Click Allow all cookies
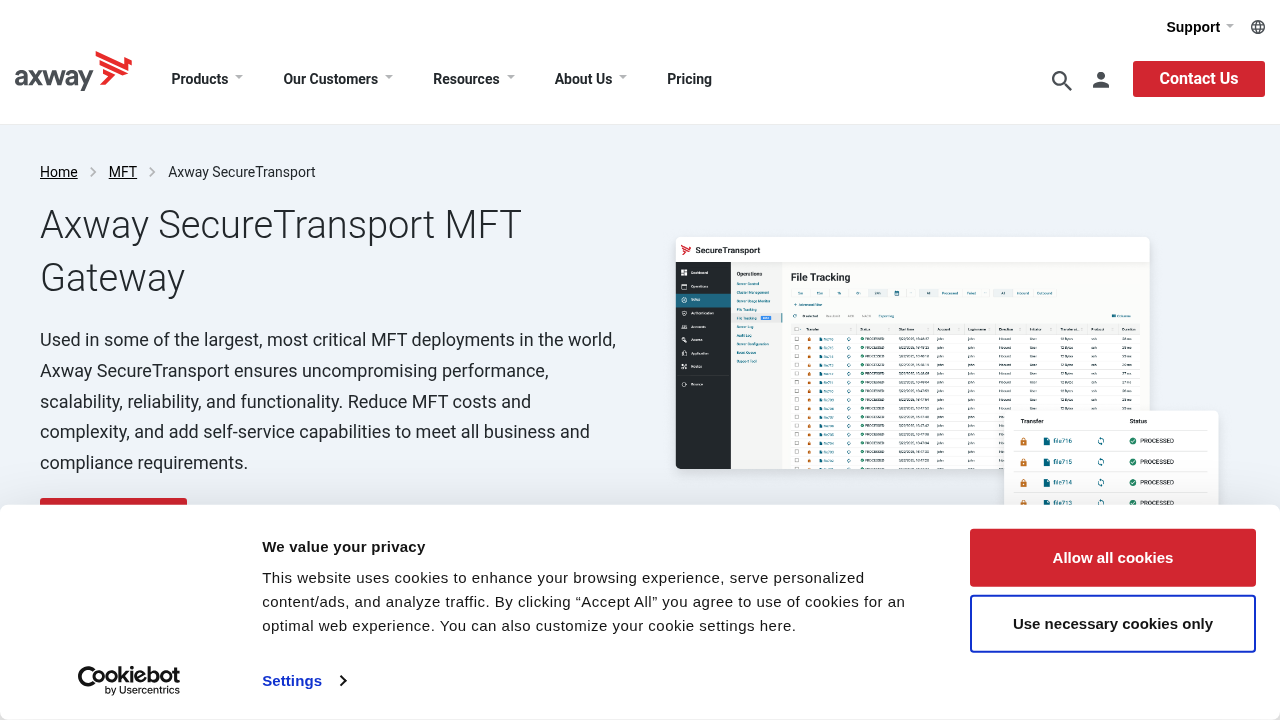Image resolution: width=1280 pixels, height=720 pixels. [1112, 558]
